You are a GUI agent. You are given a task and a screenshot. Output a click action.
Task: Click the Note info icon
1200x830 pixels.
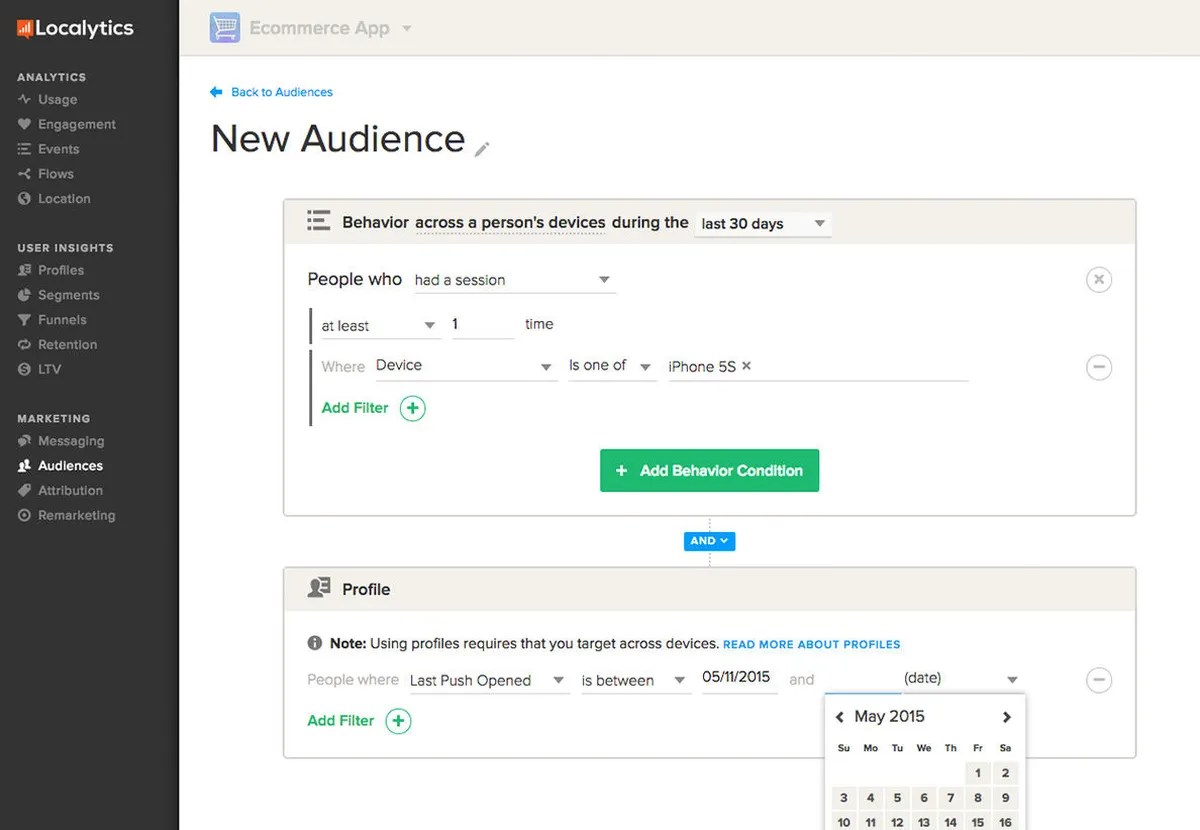point(315,643)
